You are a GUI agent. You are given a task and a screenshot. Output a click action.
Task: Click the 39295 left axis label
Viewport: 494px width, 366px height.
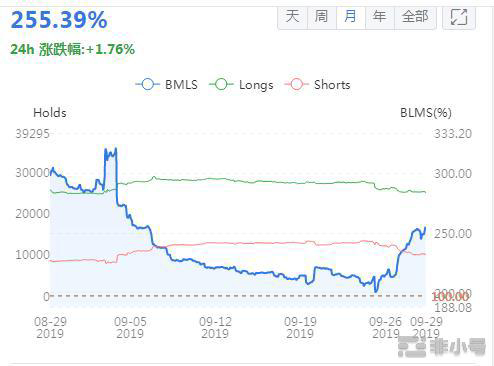[32, 134]
